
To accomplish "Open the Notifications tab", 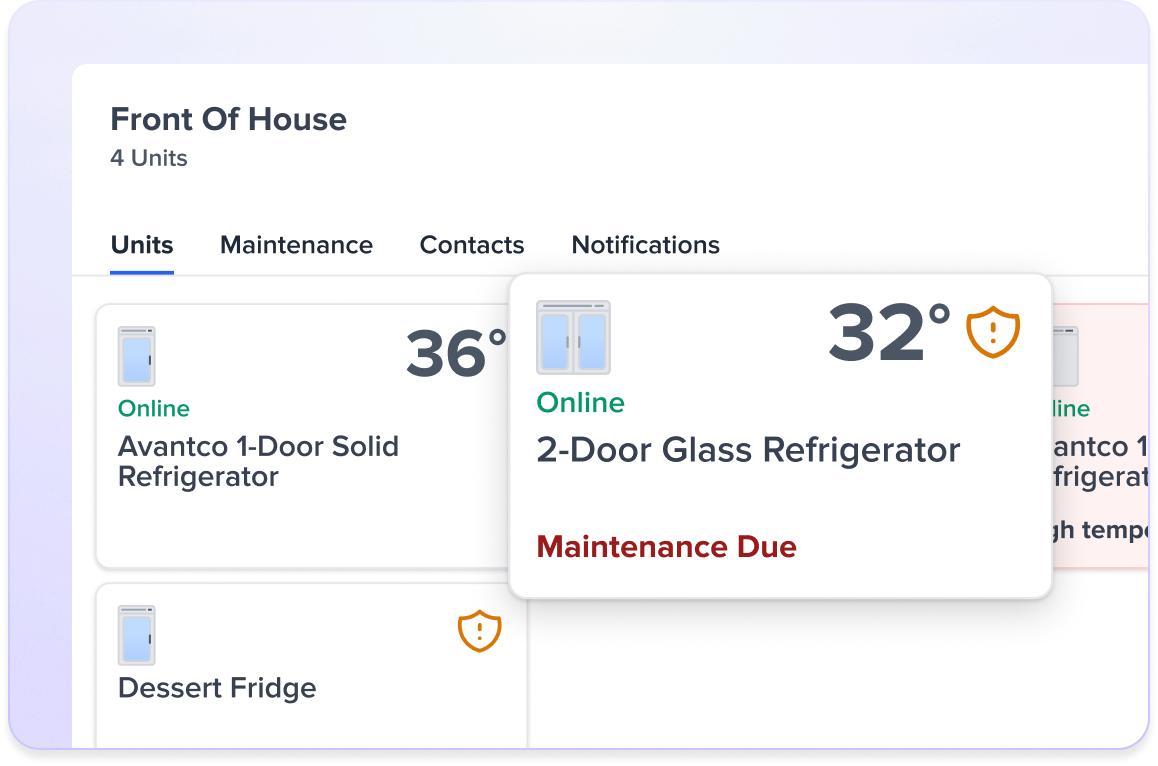I will pos(645,245).
